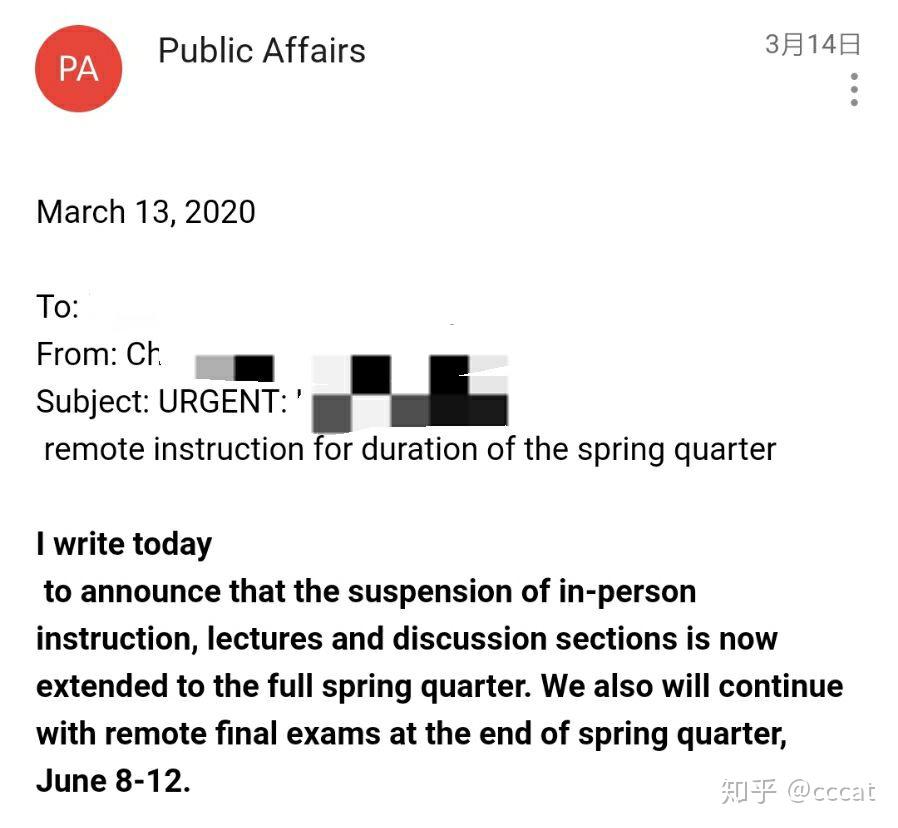898x828 pixels.
Task: Select the Subject: label
Action: pos(93,401)
